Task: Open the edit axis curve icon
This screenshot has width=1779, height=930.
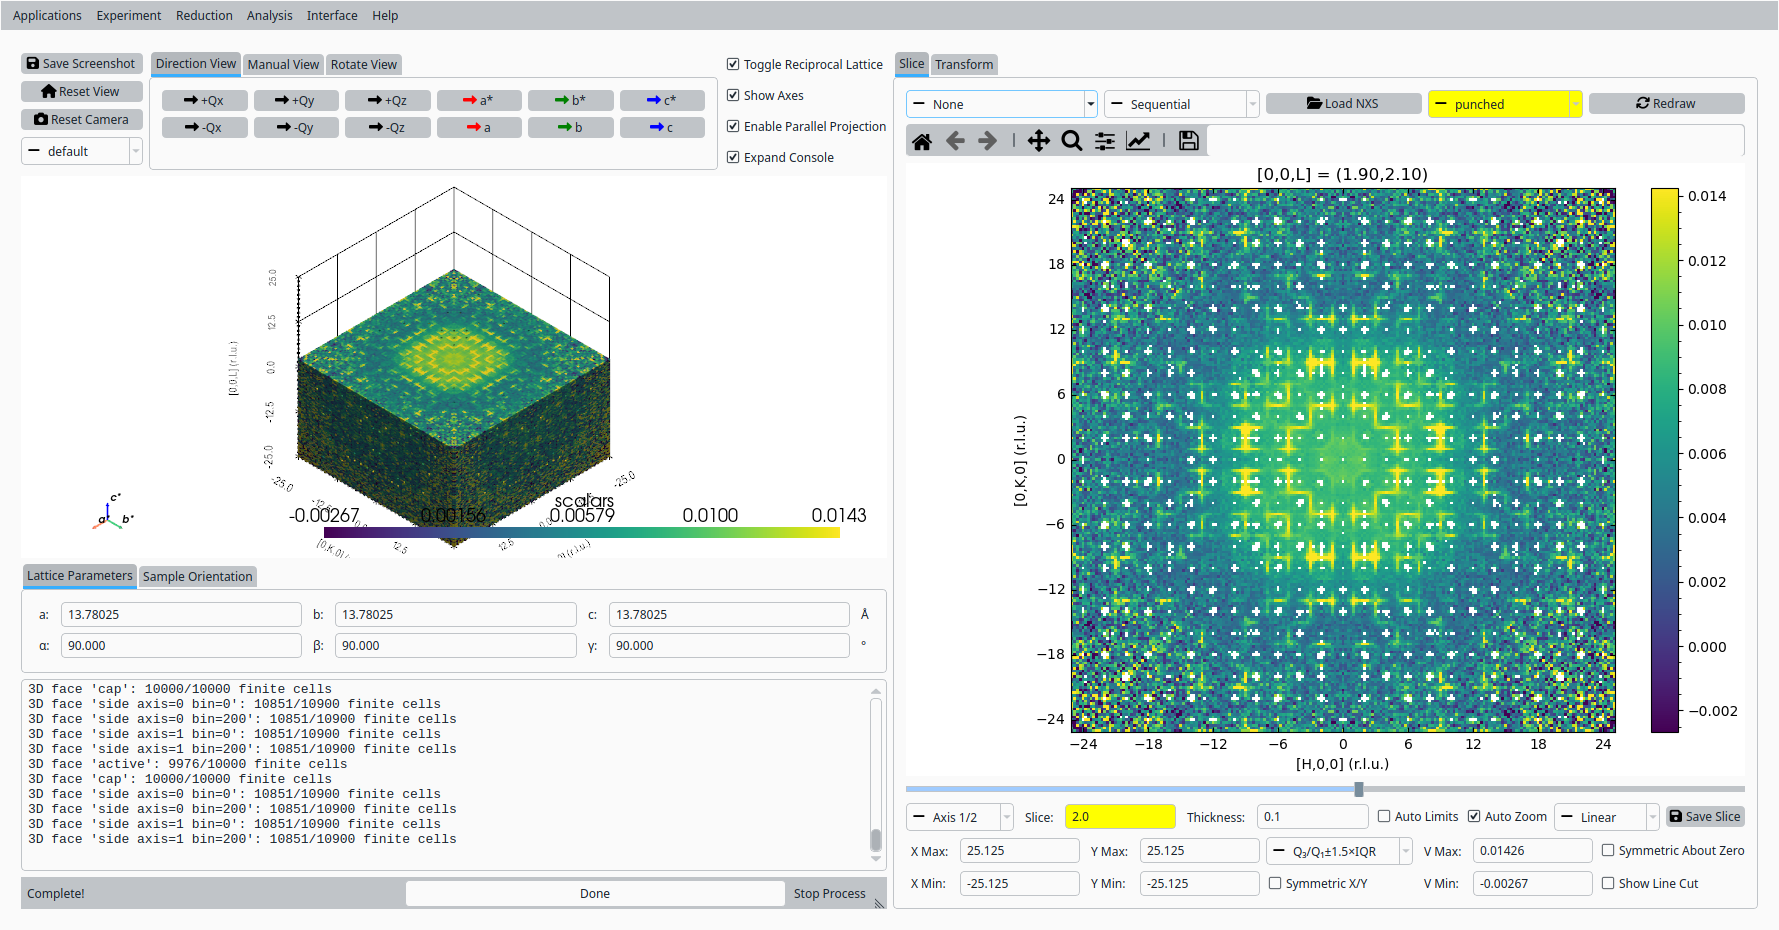Action: [x=1138, y=141]
